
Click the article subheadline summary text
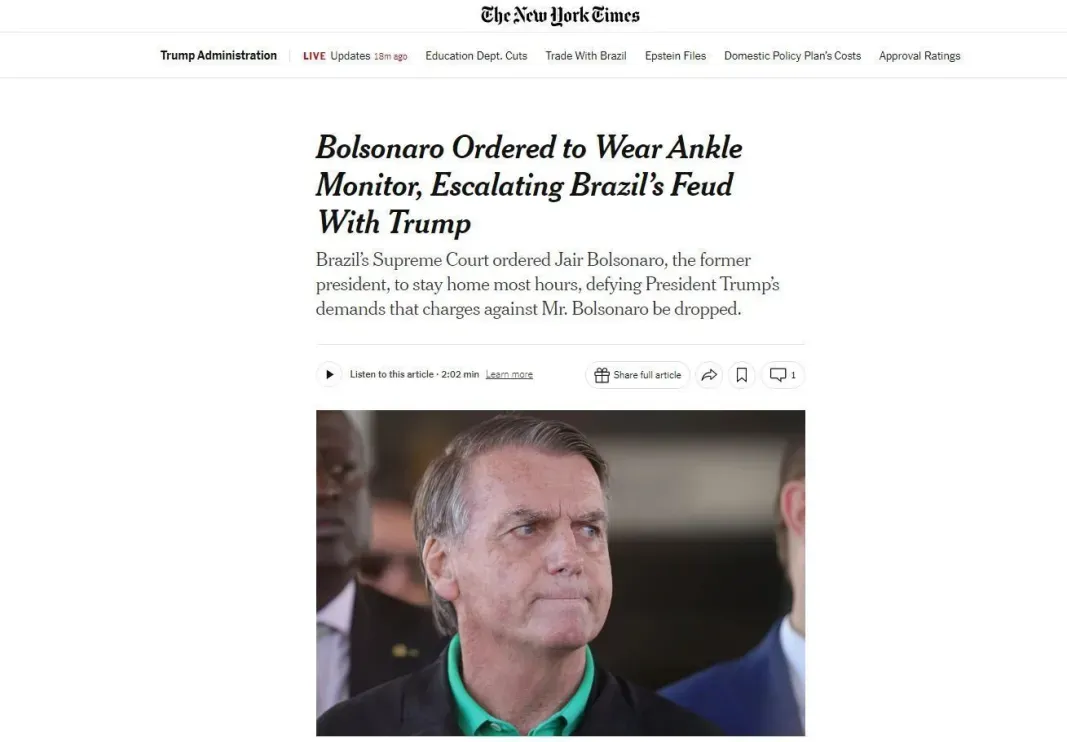coord(549,284)
